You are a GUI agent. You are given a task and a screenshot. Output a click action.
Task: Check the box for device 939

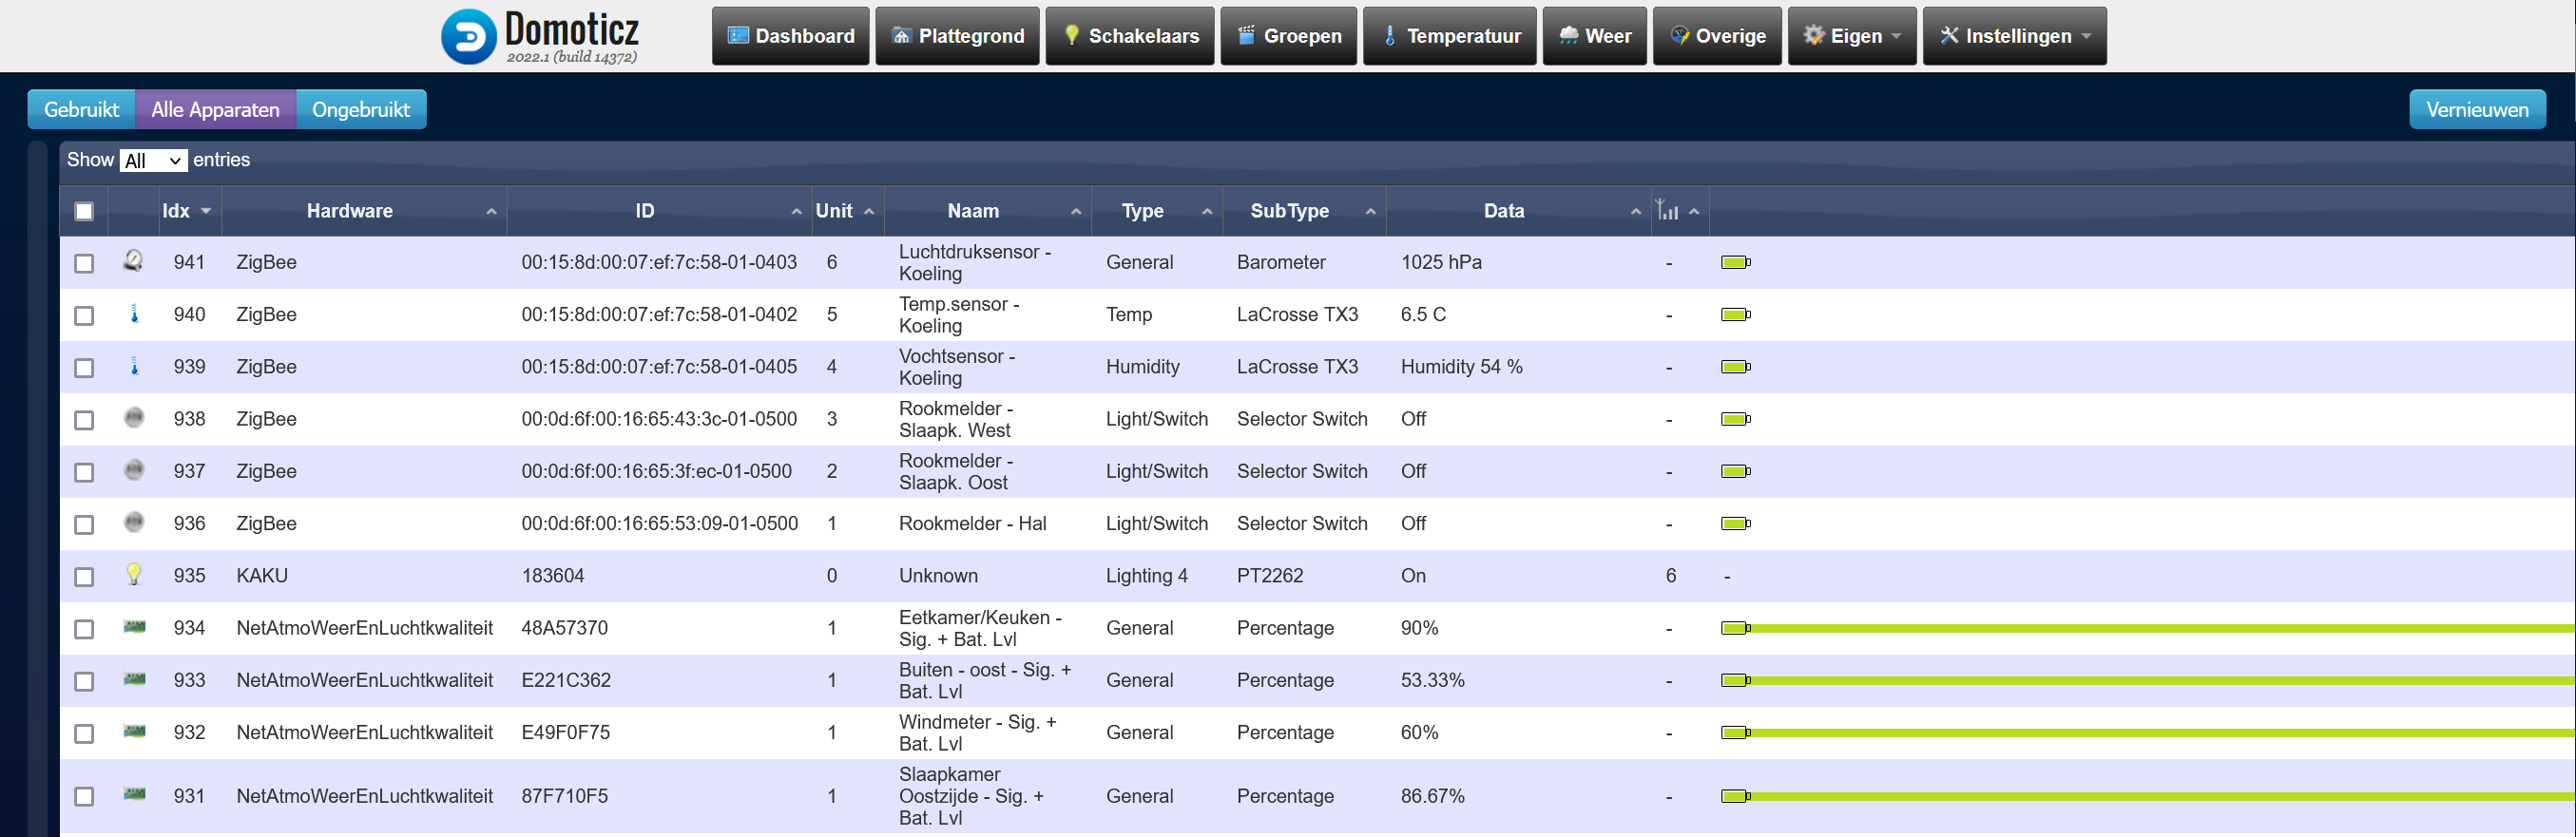click(84, 367)
